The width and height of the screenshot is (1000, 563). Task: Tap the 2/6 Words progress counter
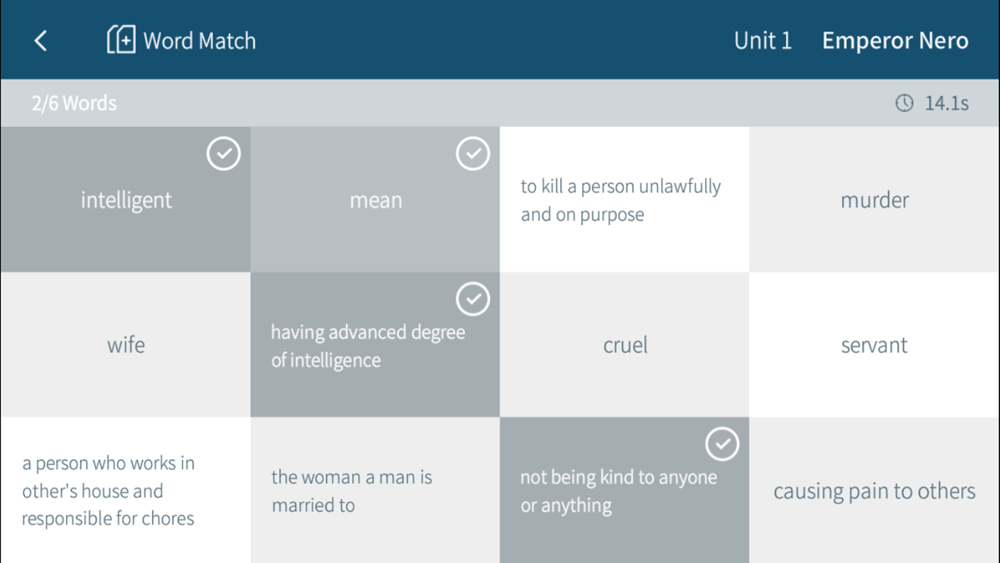(74, 103)
